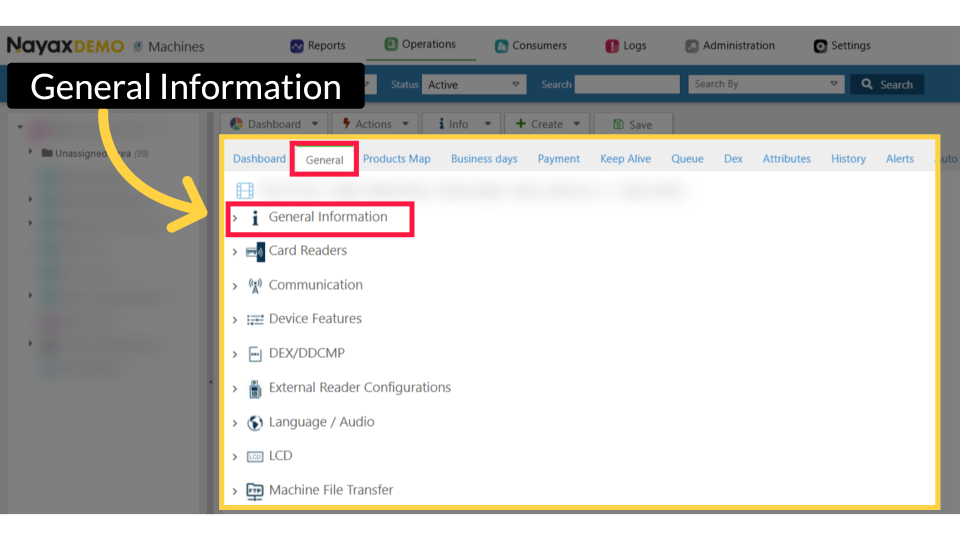Screen dimensions: 960x540
Task: Click the grid icon below Dashboard tab
Action: [x=245, y=190]
